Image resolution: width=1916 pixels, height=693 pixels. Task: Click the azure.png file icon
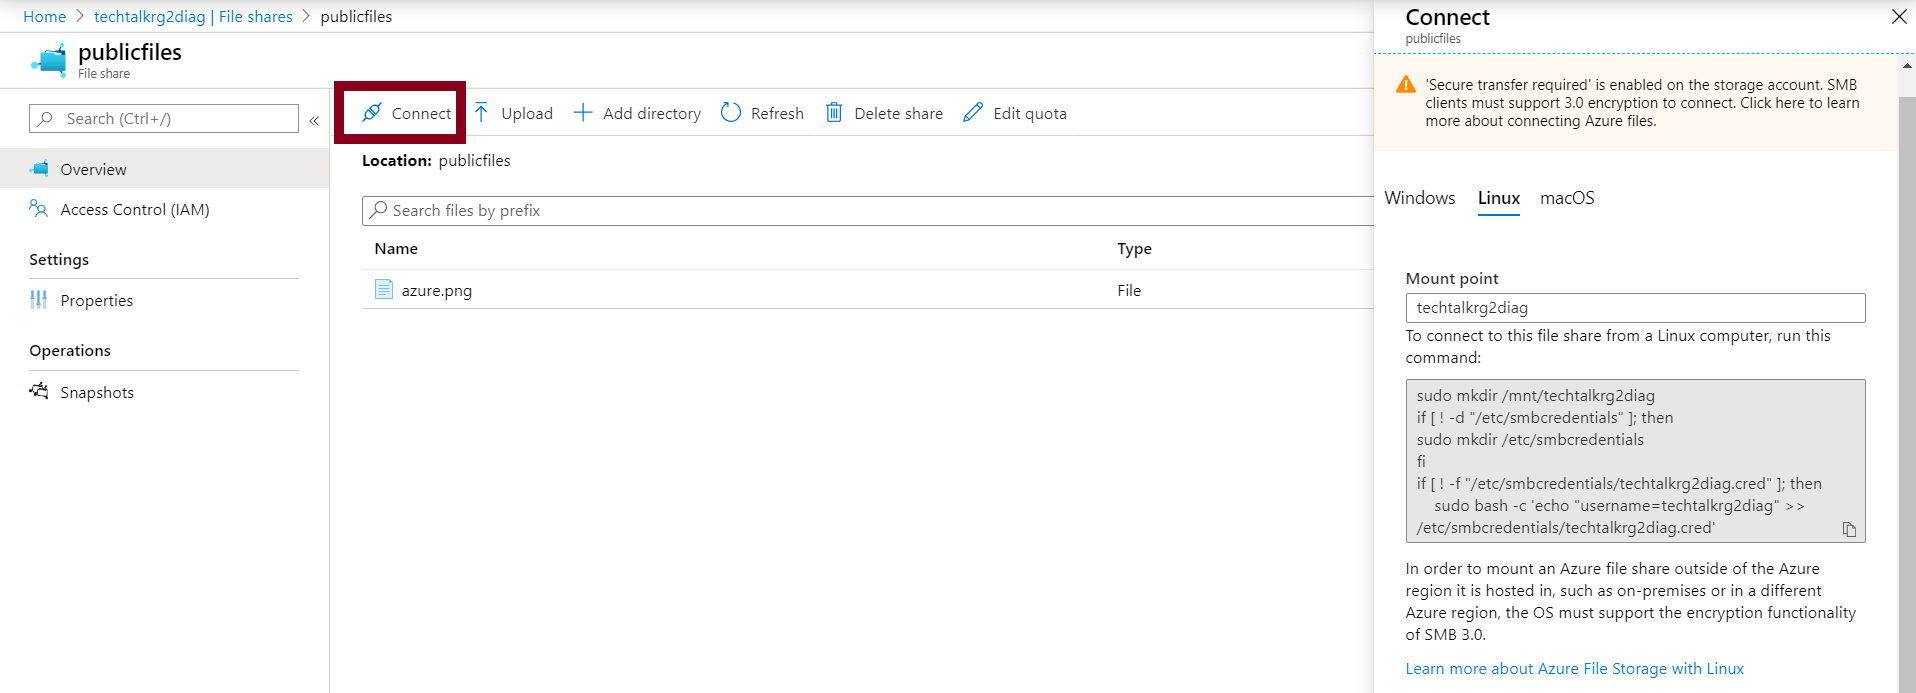[384, 290]
